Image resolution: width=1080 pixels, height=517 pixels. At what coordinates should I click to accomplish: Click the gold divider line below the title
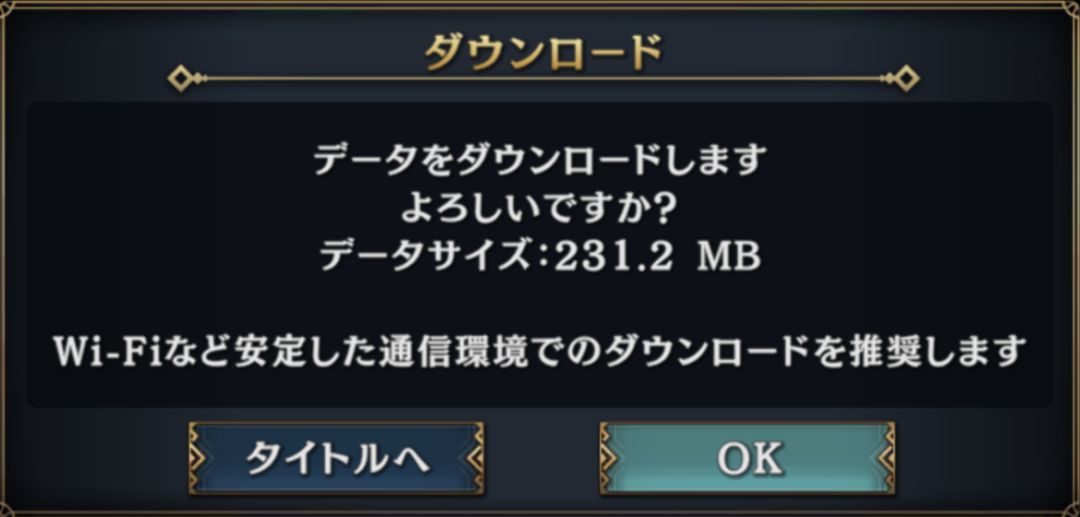[543, 78]
